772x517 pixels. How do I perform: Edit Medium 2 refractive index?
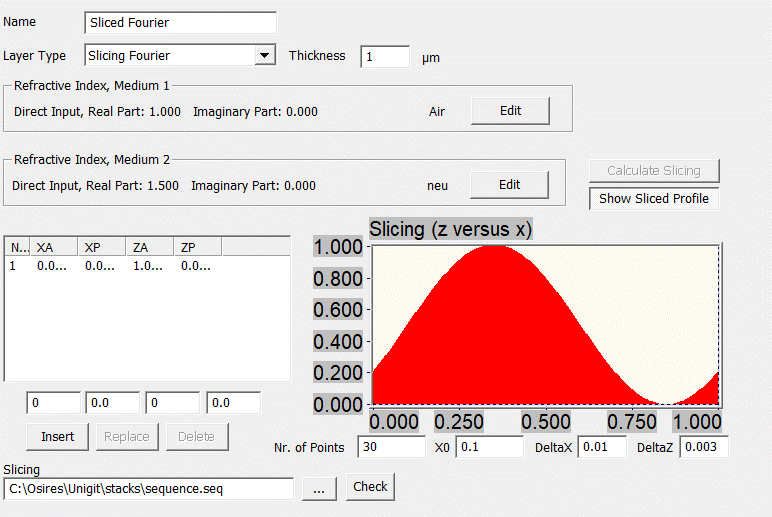[509, 185]
